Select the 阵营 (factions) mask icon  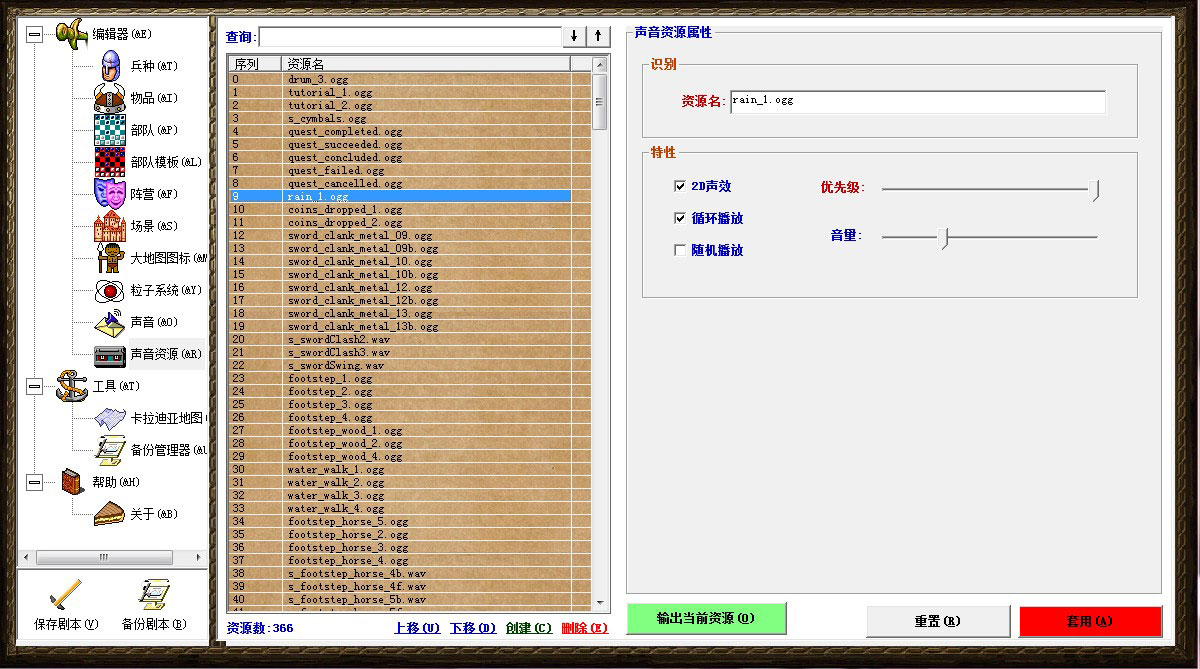(110, 193)
